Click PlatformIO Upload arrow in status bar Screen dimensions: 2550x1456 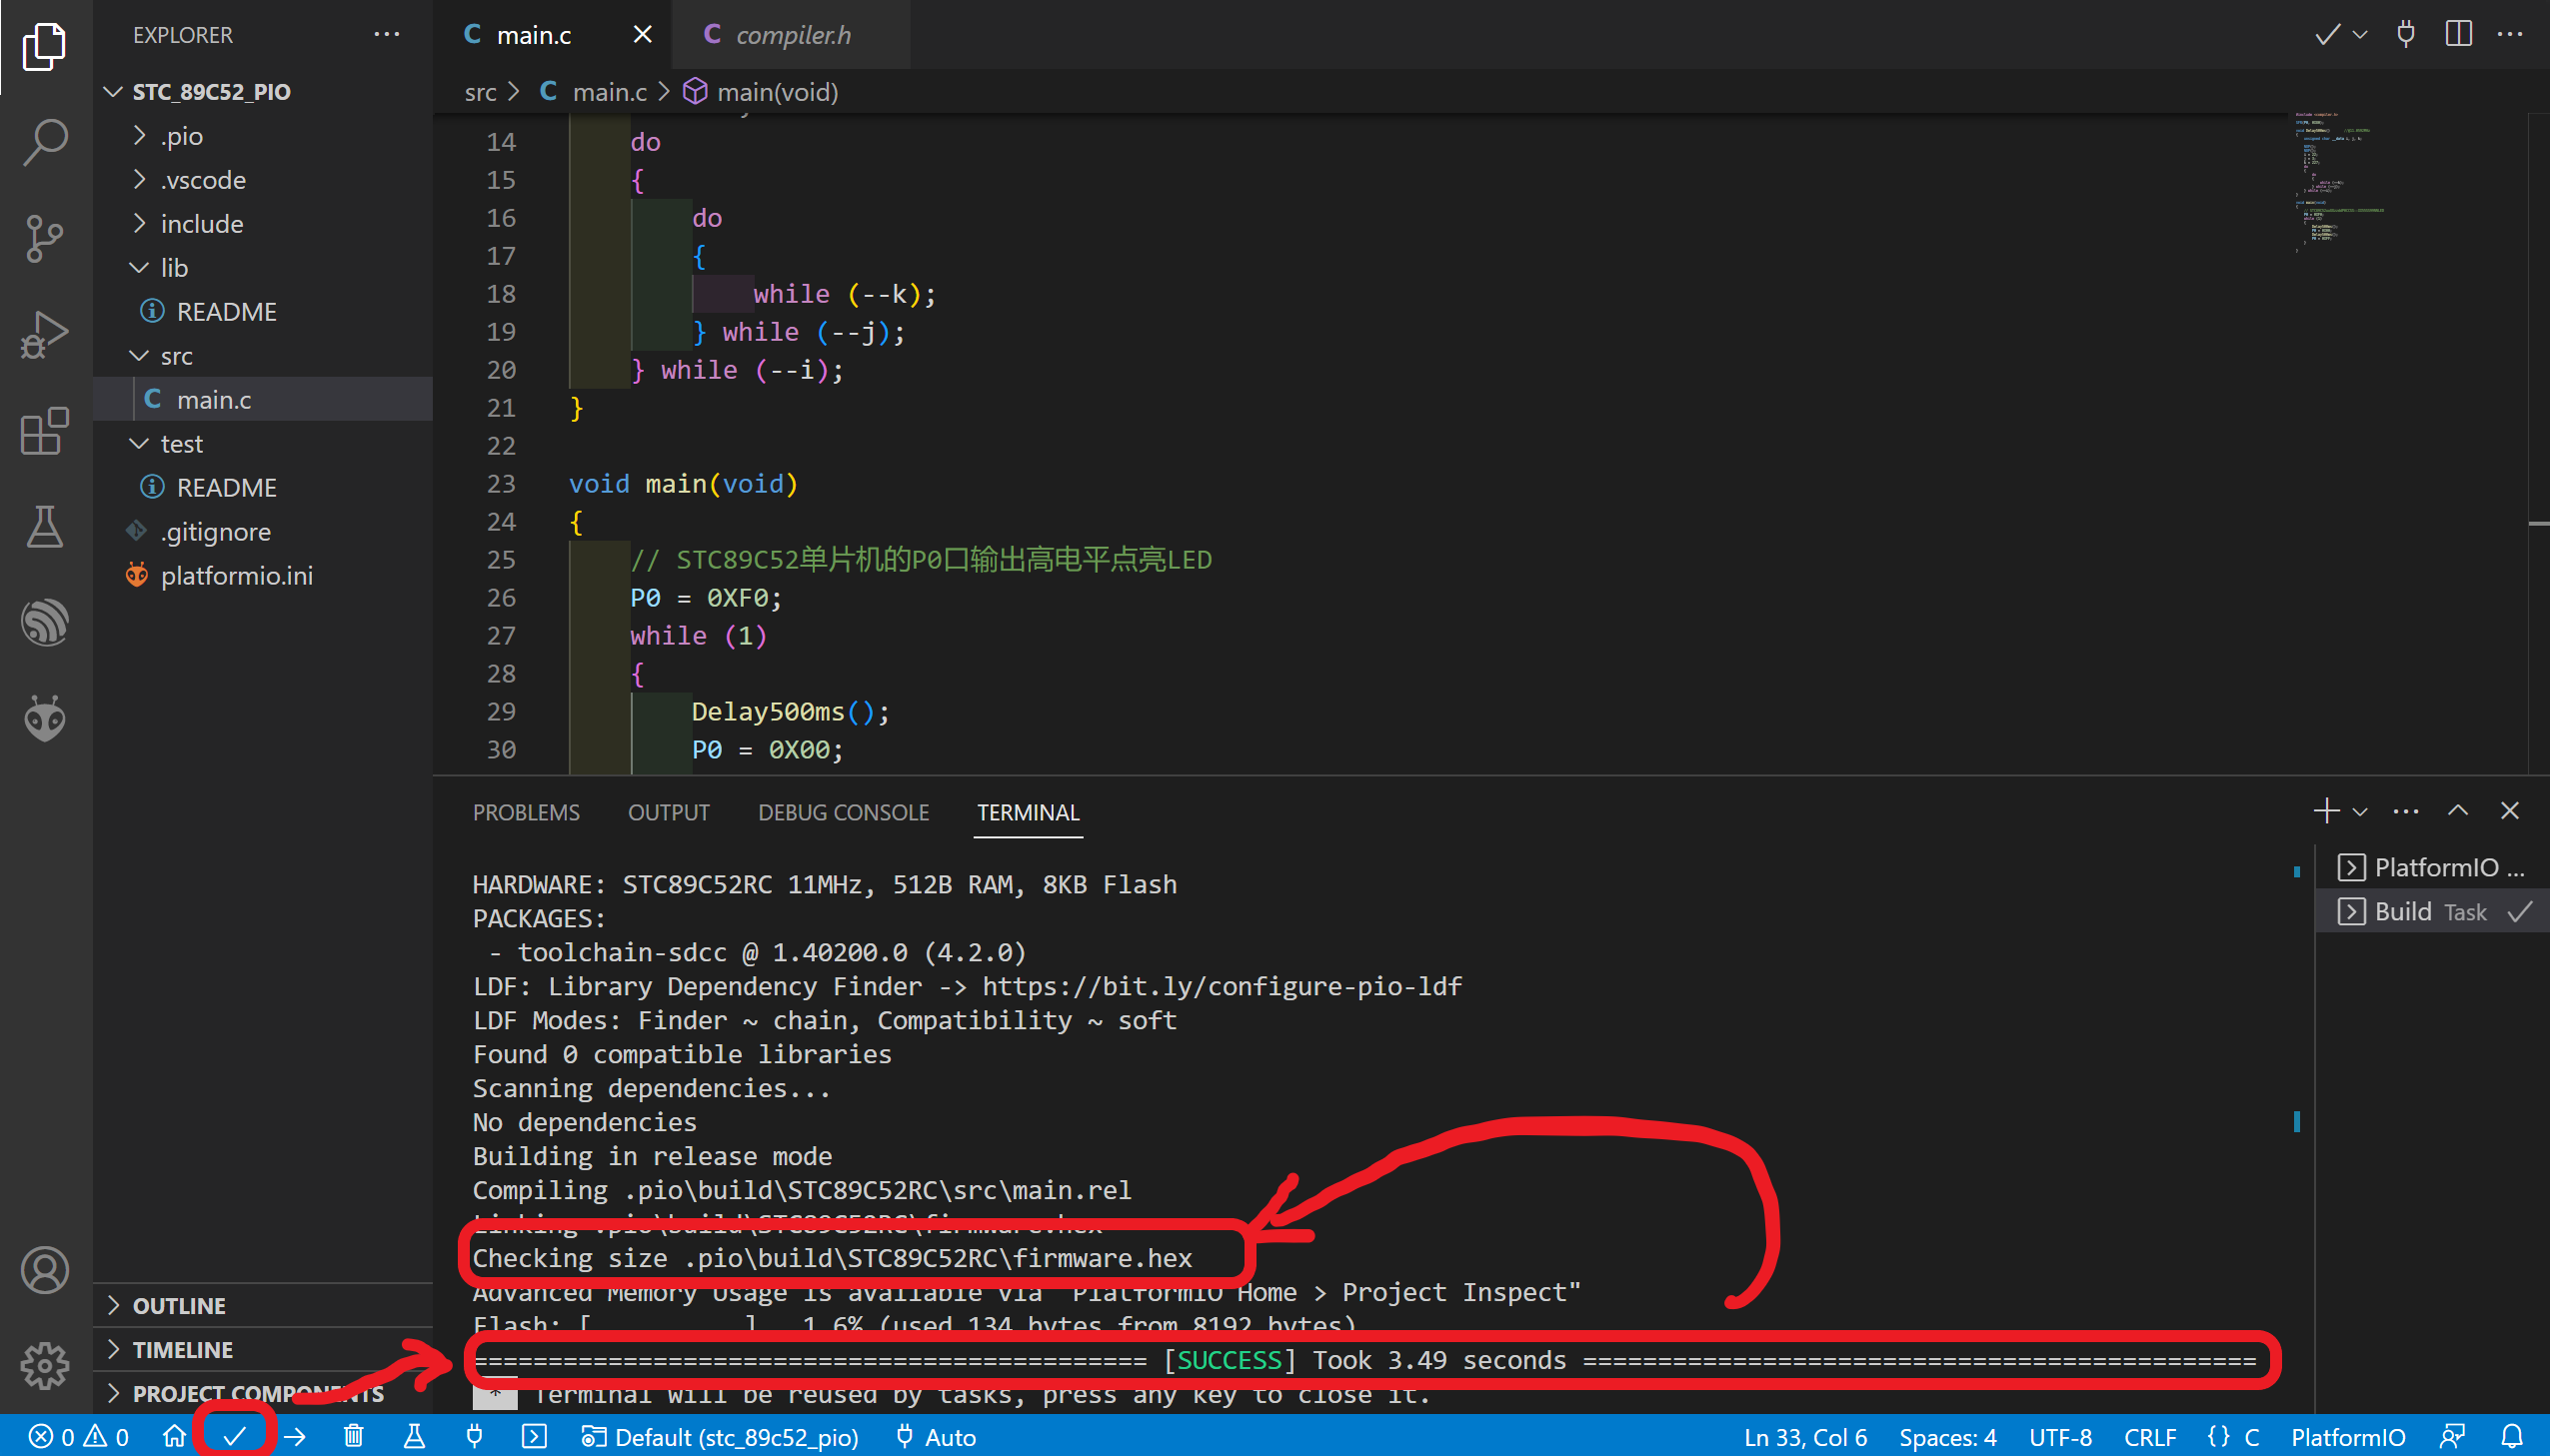click(295, 1437)
